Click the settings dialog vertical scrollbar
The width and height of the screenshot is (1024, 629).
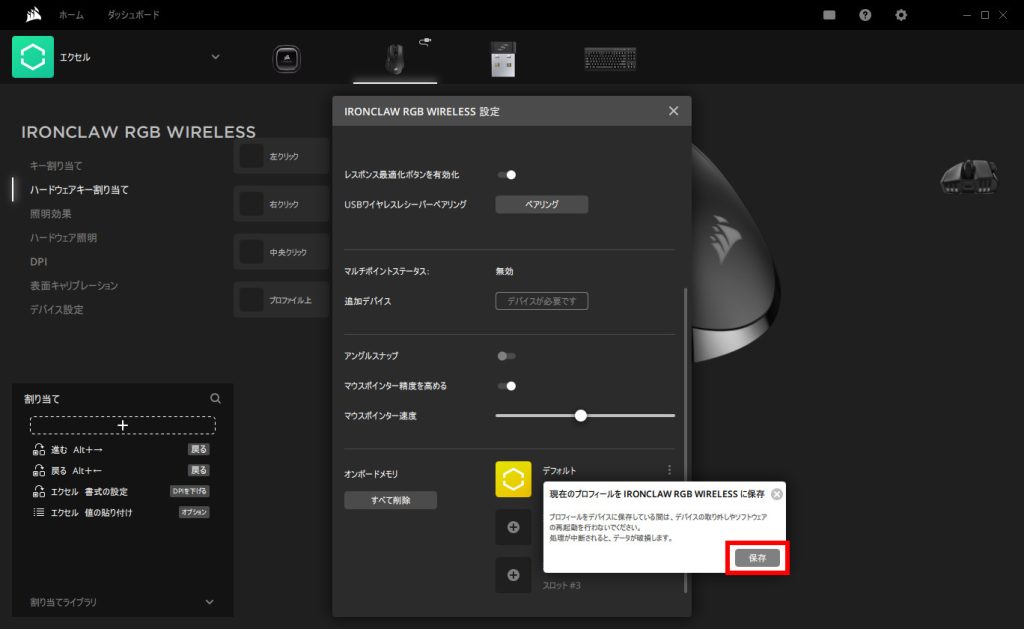[x=685, y=440]
